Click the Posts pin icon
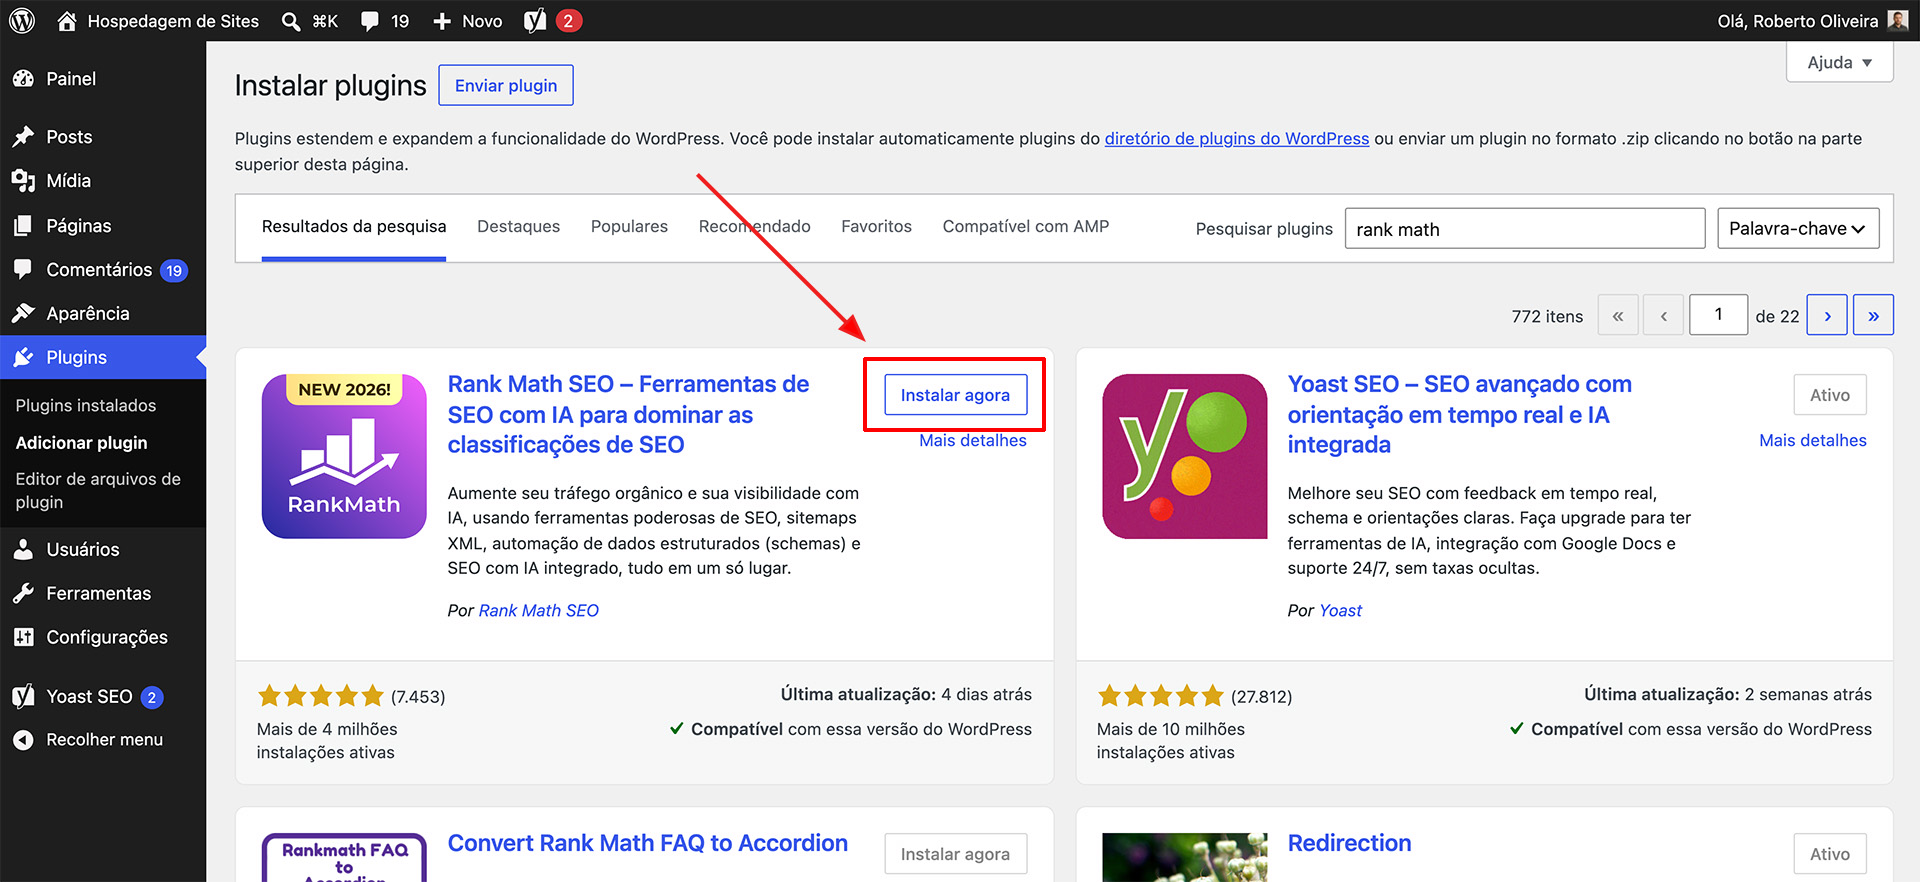 [x=23, y=137]
